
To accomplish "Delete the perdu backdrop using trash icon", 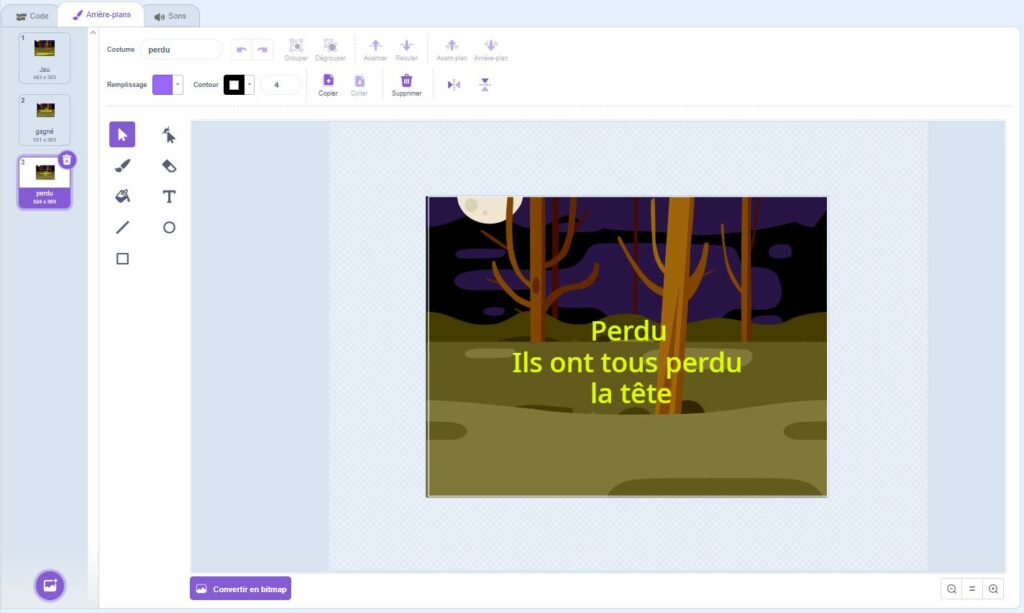I will [67, 159].
